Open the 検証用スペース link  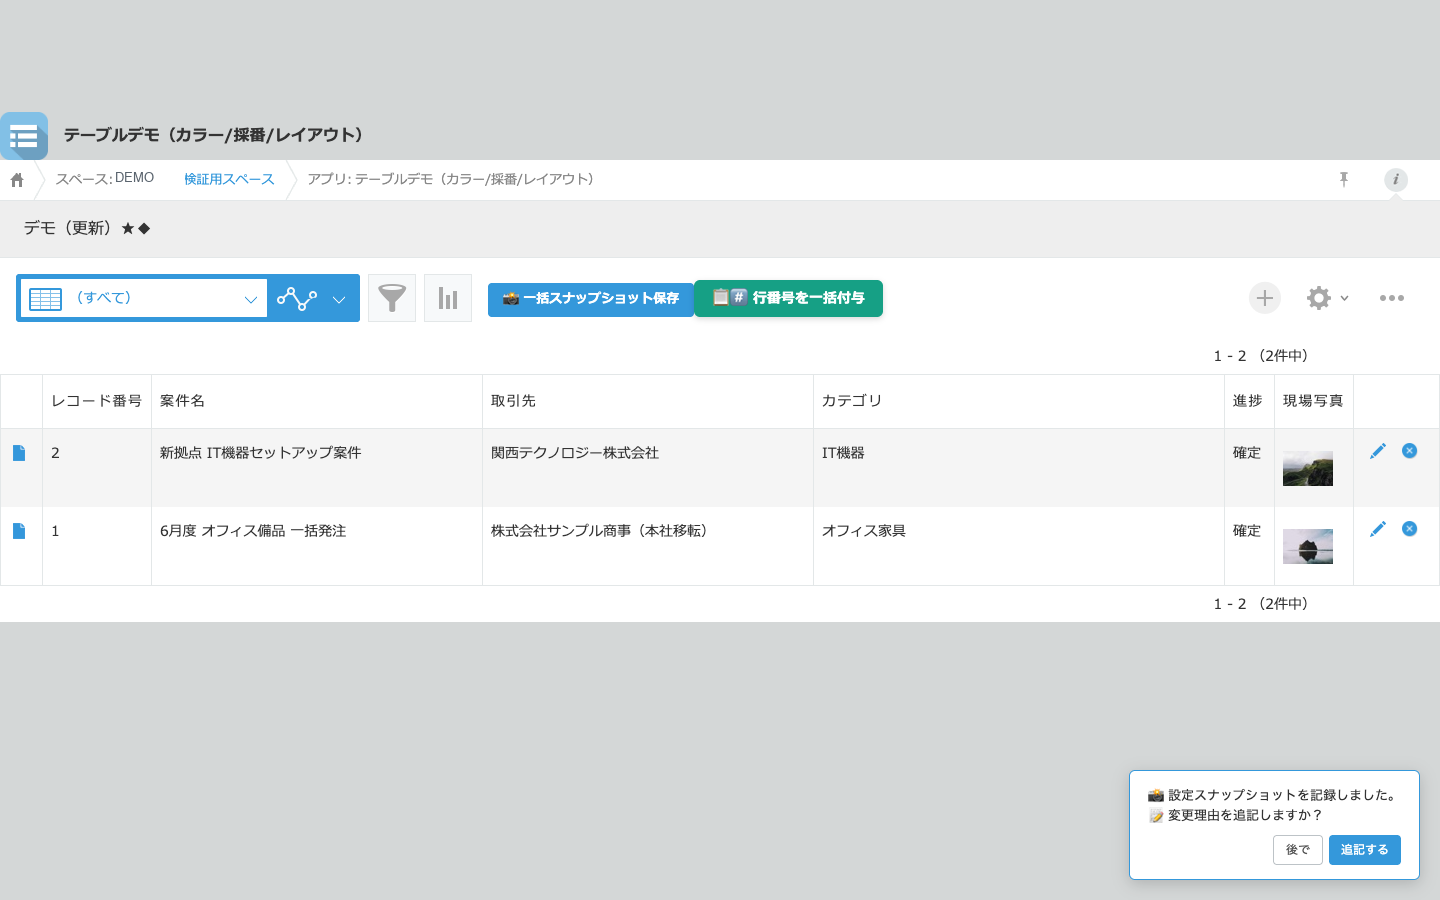tap(229, 179)
